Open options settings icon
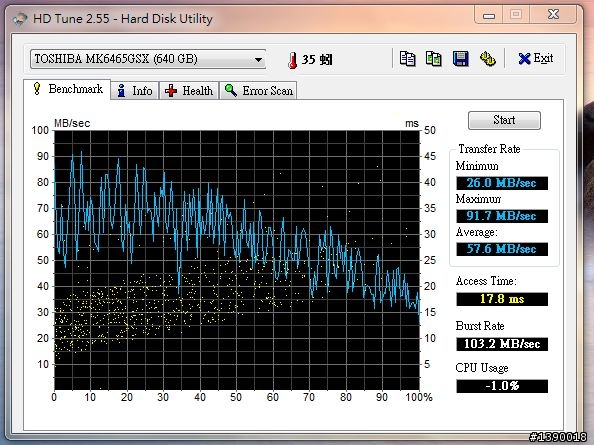Viewport: 594px width, 445px height. tap(488, 59)
